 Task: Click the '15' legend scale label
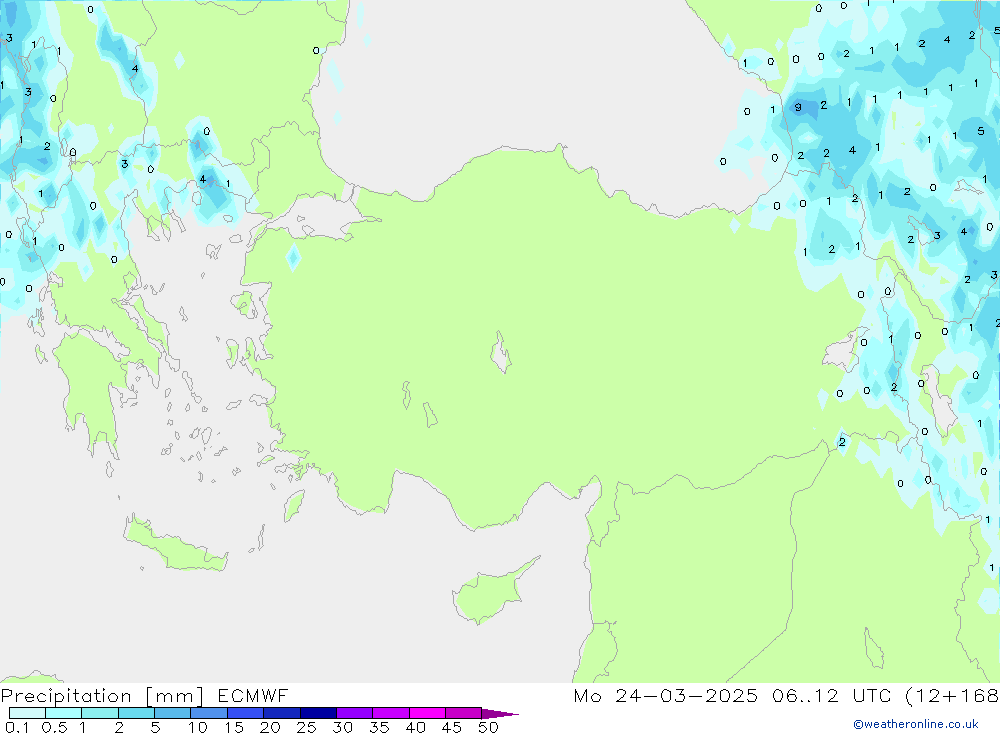[233, 727]
